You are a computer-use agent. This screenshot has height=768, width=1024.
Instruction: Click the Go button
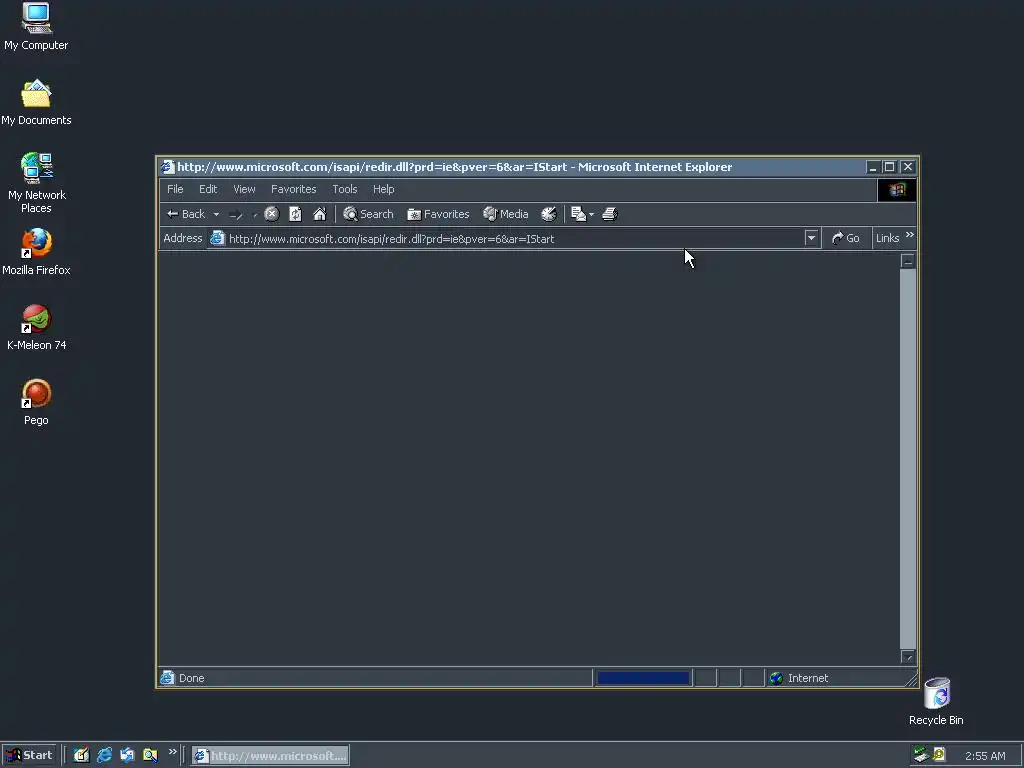846,238
